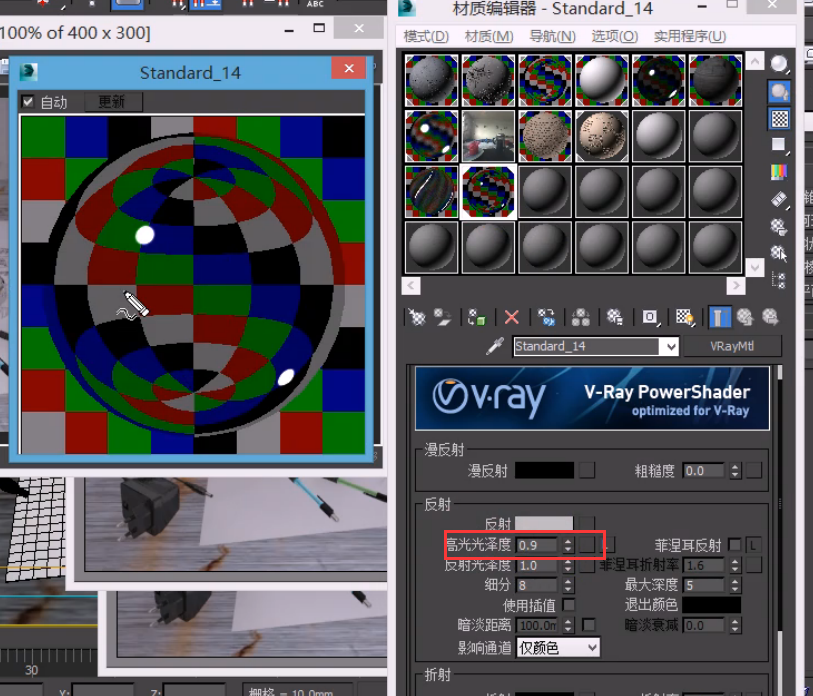Click the Make Preview filmstrip icon
The image size is (813, 696).
tap(779, 199)
